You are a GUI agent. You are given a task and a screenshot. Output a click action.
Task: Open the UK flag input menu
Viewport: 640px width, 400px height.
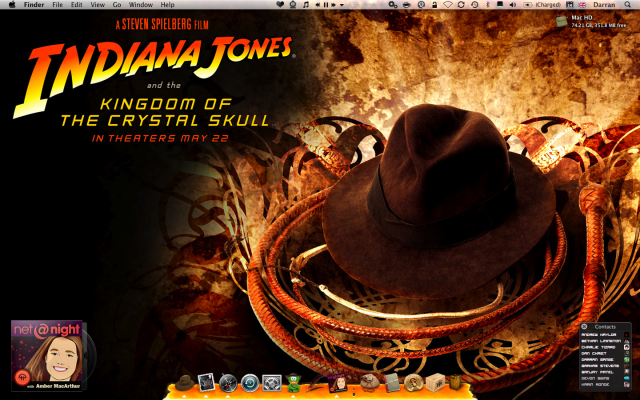tap(582, 5)
